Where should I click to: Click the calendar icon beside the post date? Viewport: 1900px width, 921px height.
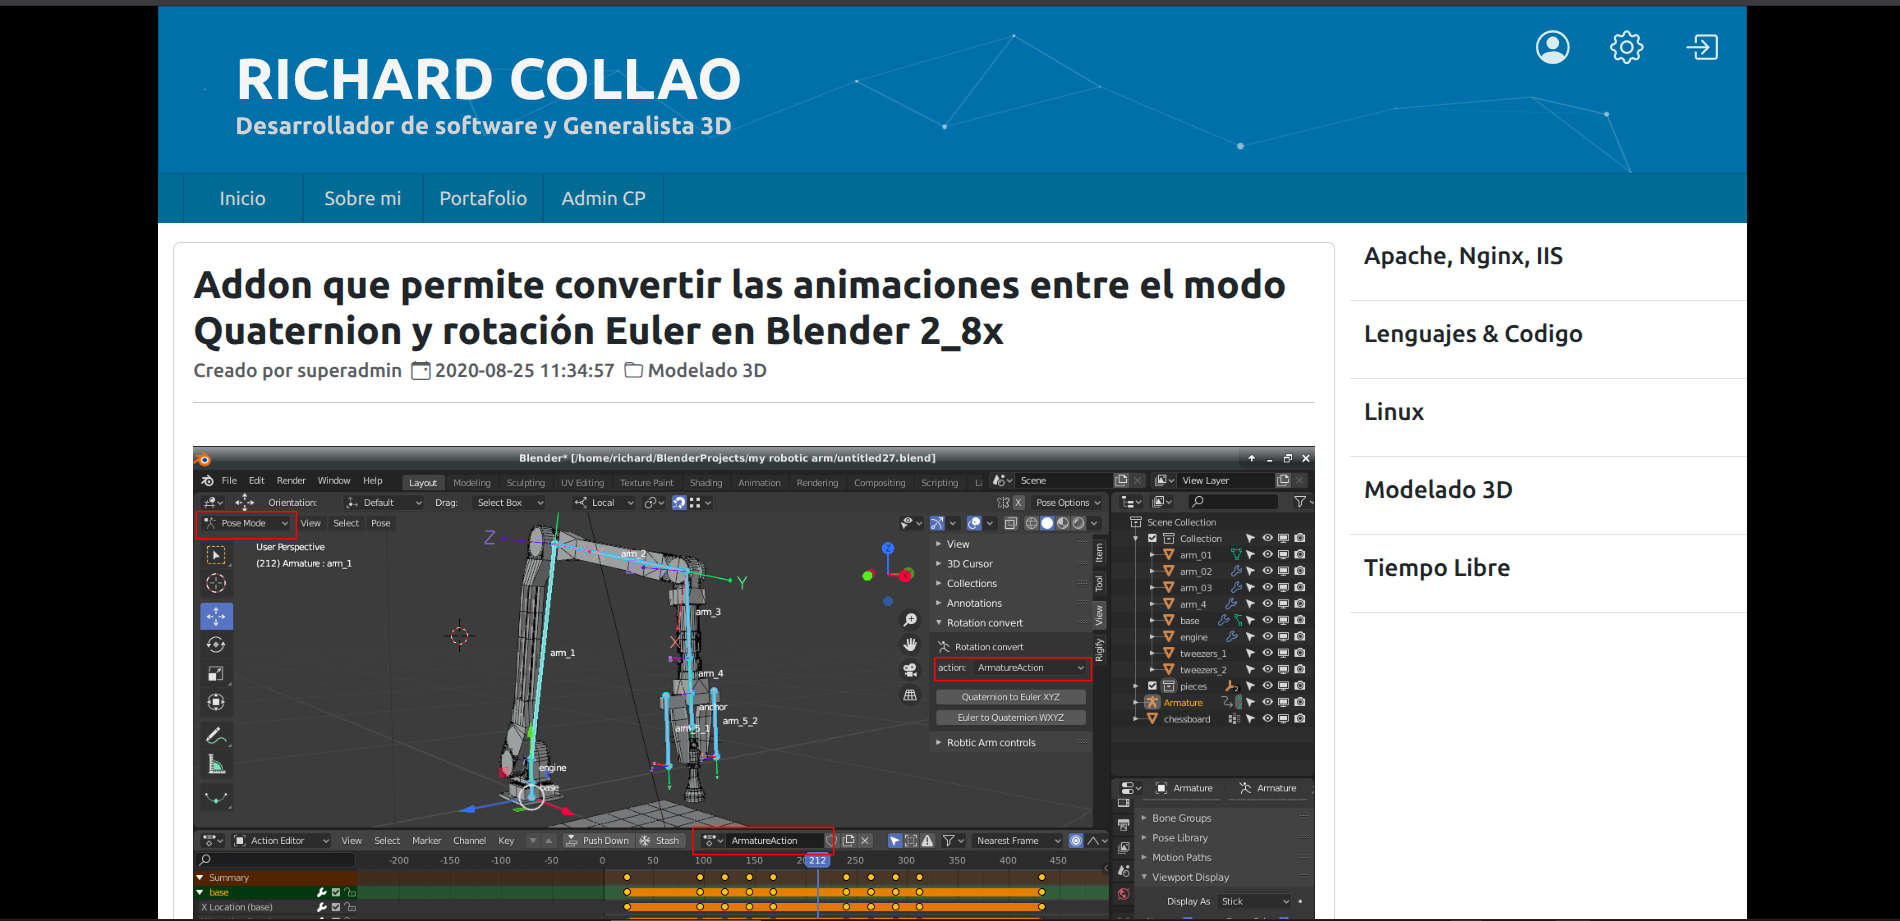point(421,371)
